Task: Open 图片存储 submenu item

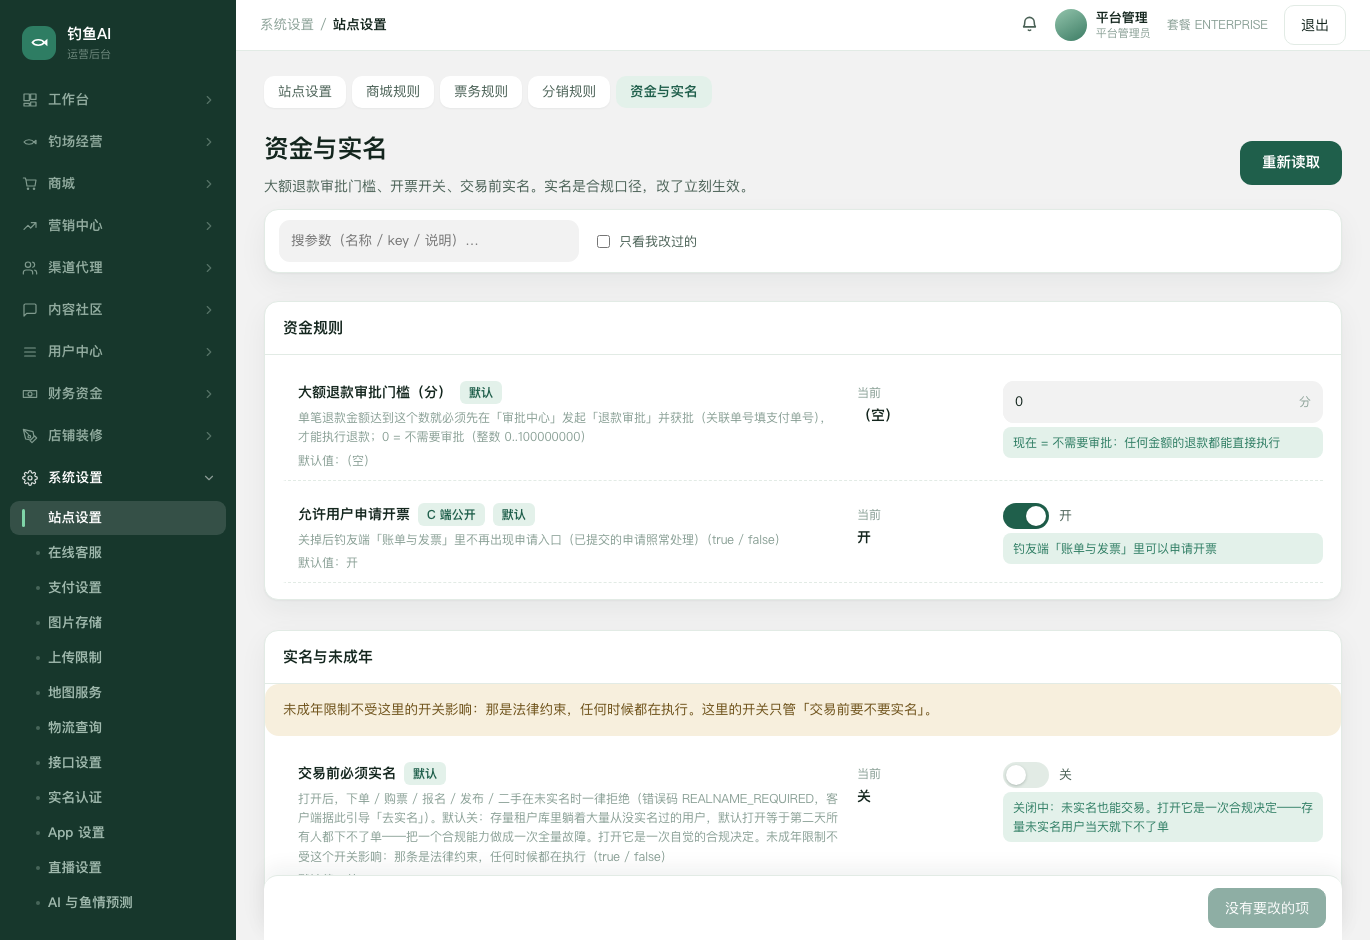Action: [x=118, y=622]
